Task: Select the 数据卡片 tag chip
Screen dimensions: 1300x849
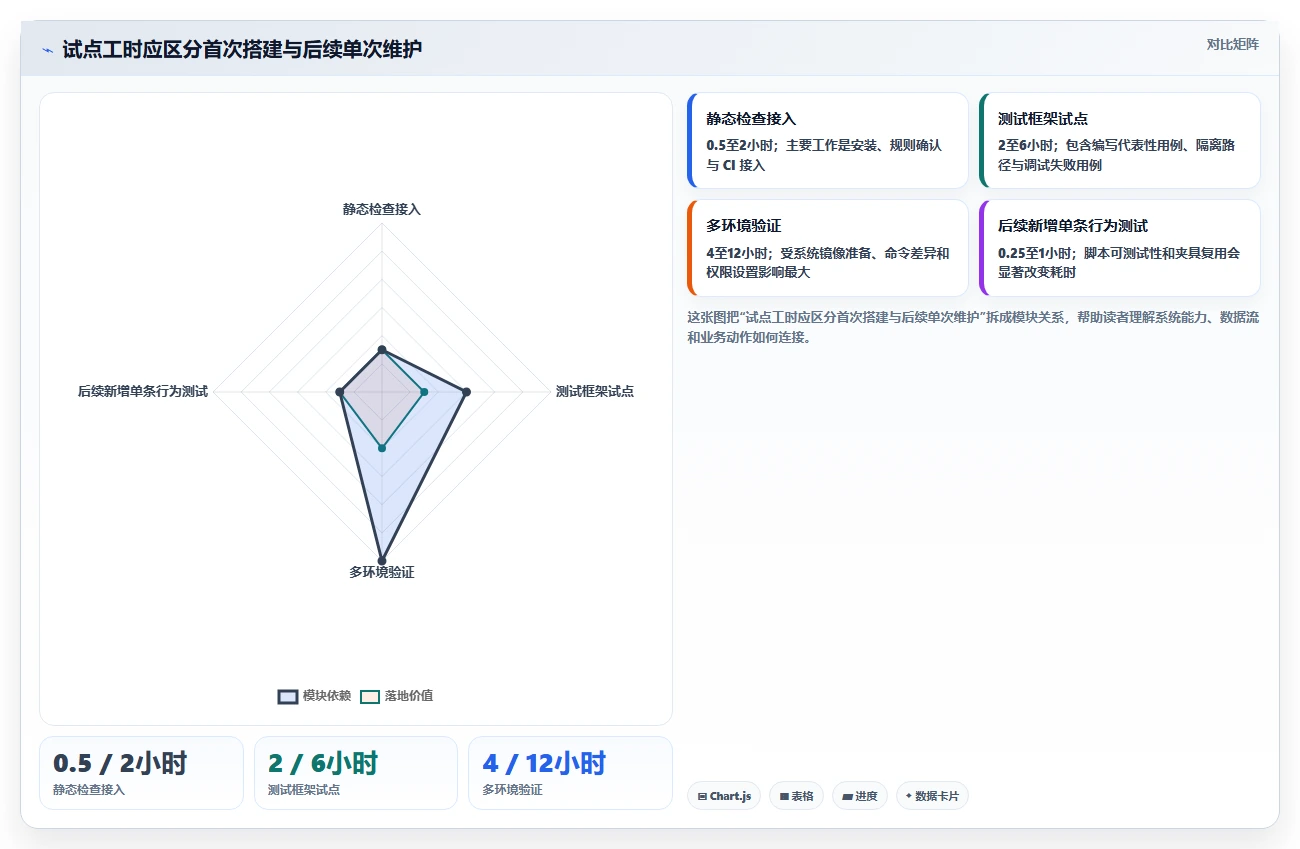Action: (932, 796)
